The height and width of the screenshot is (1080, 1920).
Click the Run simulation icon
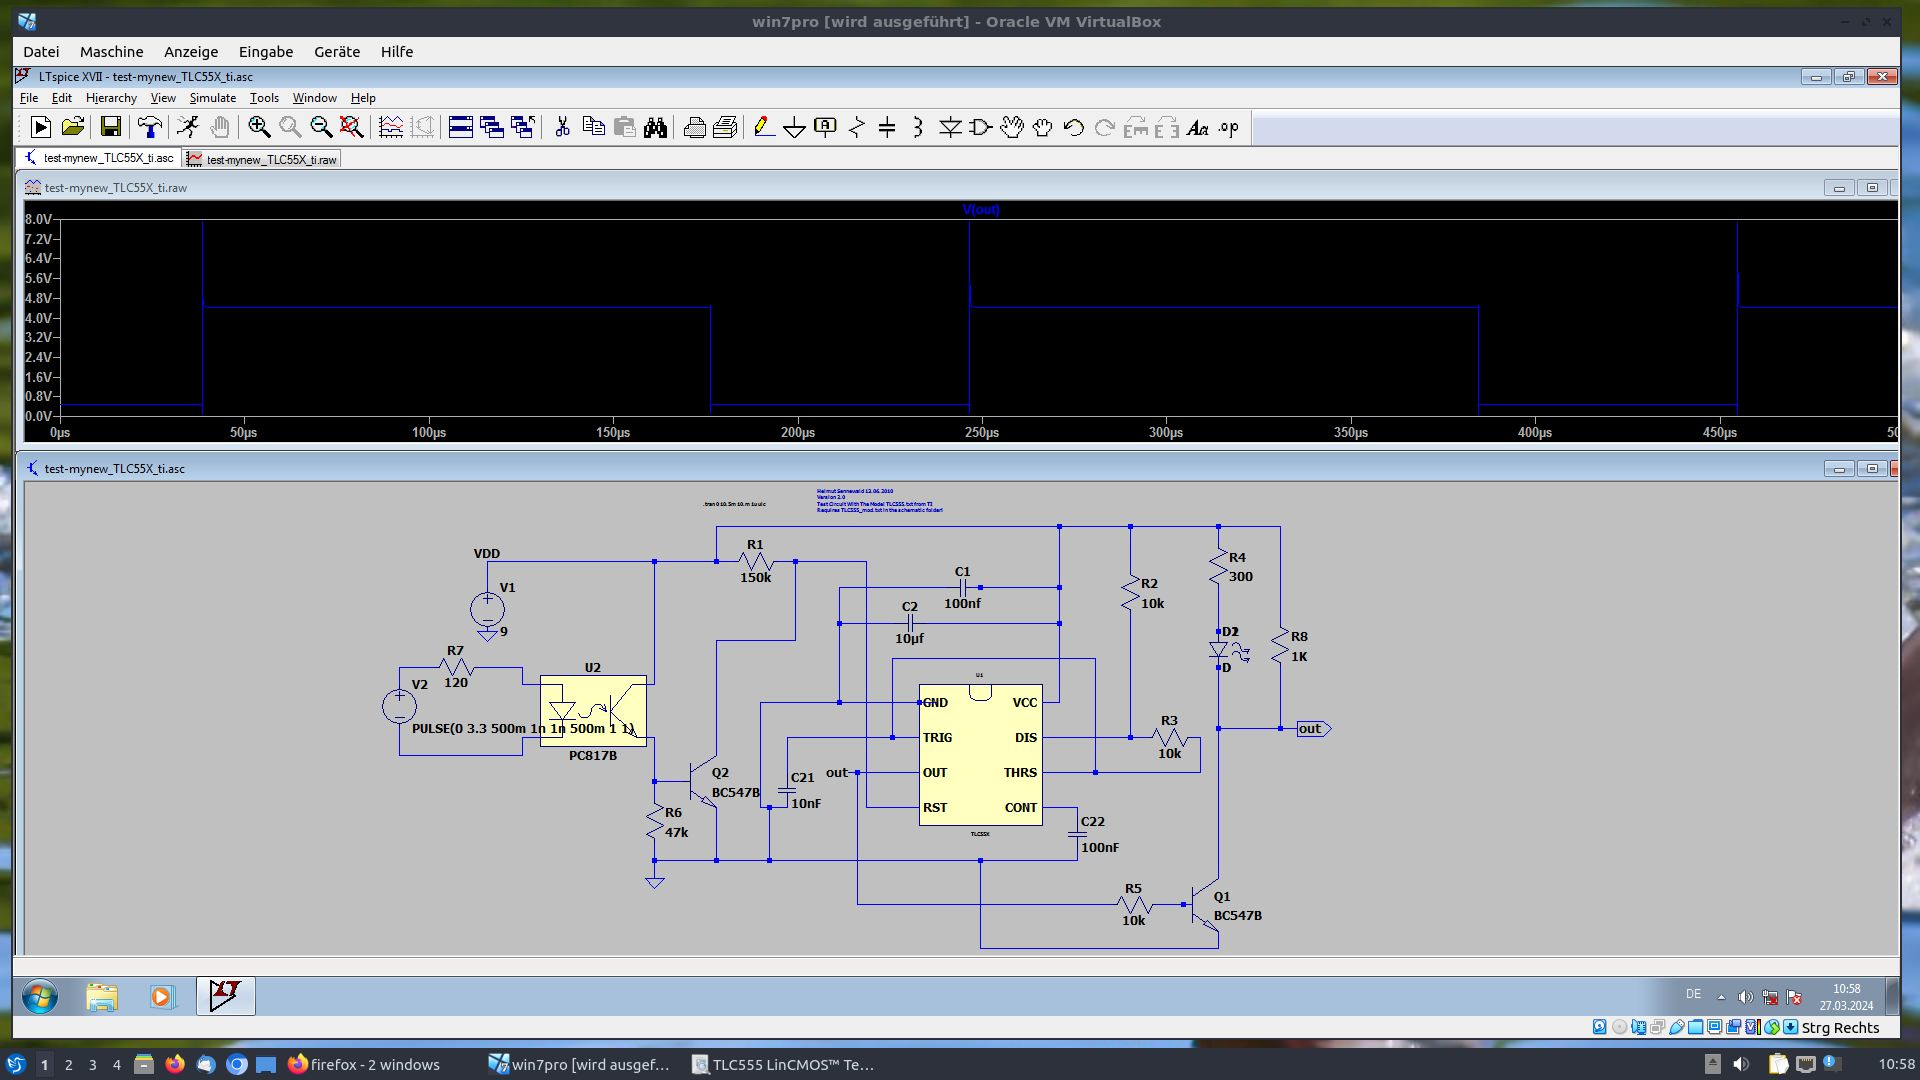(x=188, y=127)
